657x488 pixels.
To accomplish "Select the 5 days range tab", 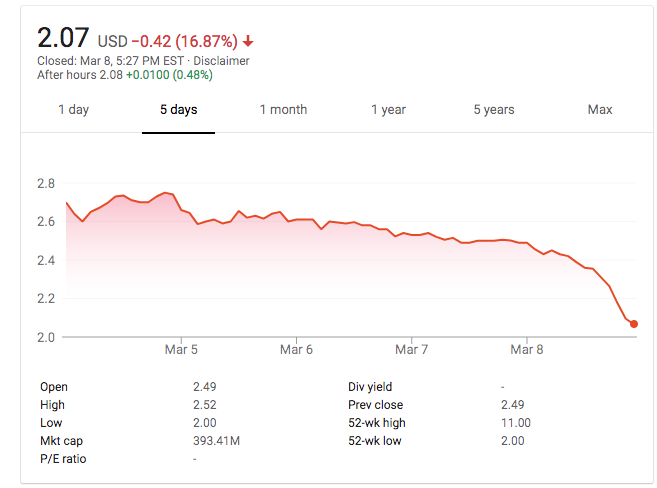I will 179,110.
